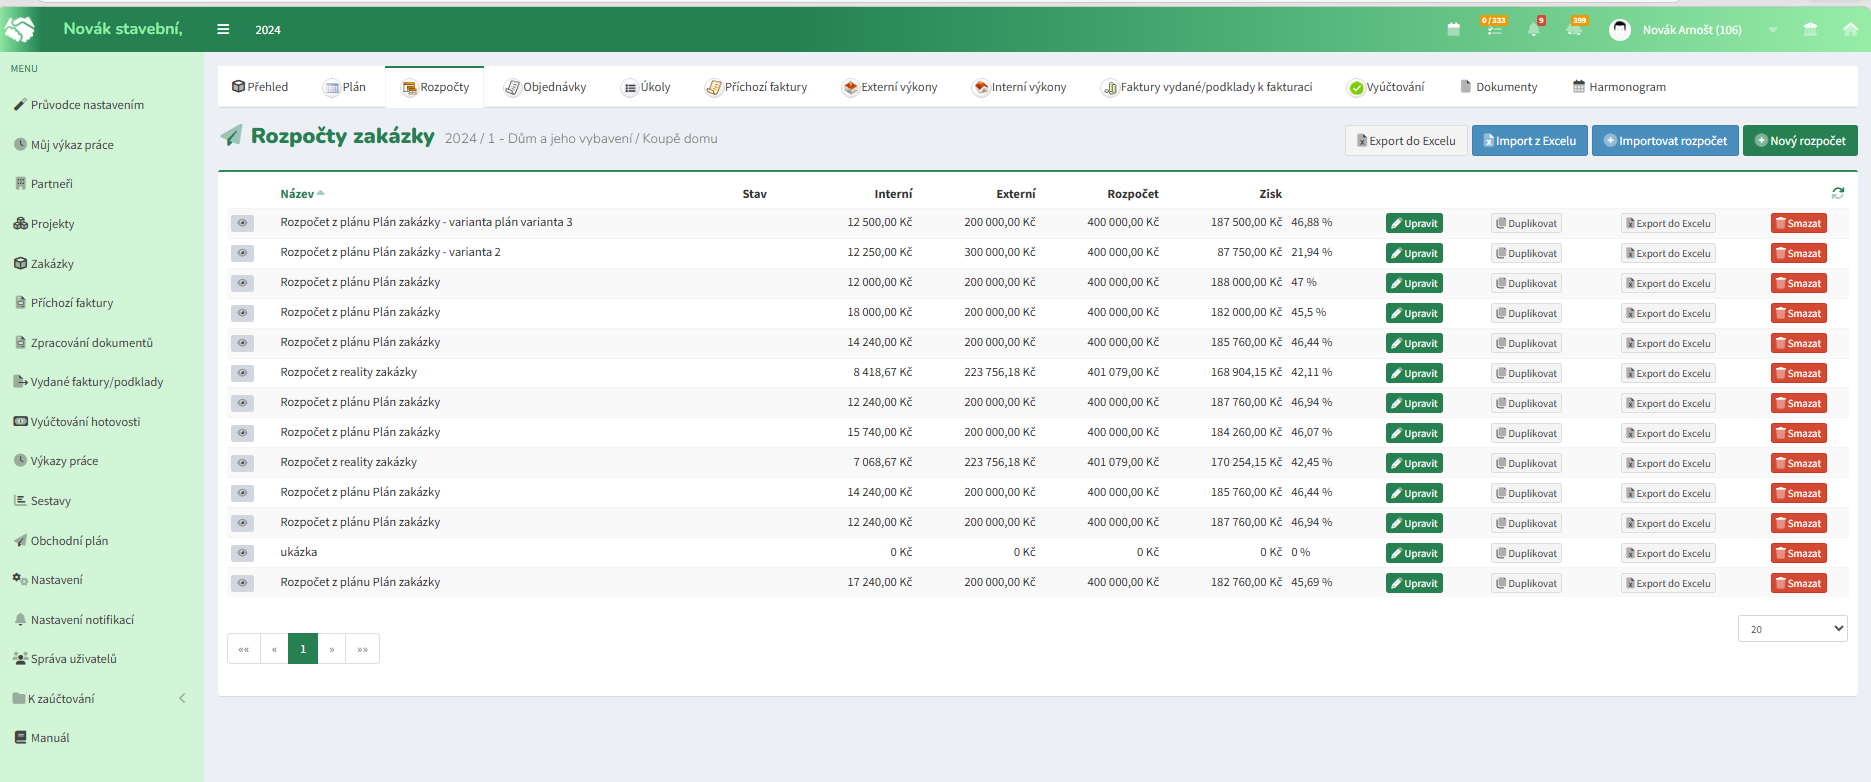
Task: Click Upravit for the ukázka budget
Action: [x=1414, y=553]
